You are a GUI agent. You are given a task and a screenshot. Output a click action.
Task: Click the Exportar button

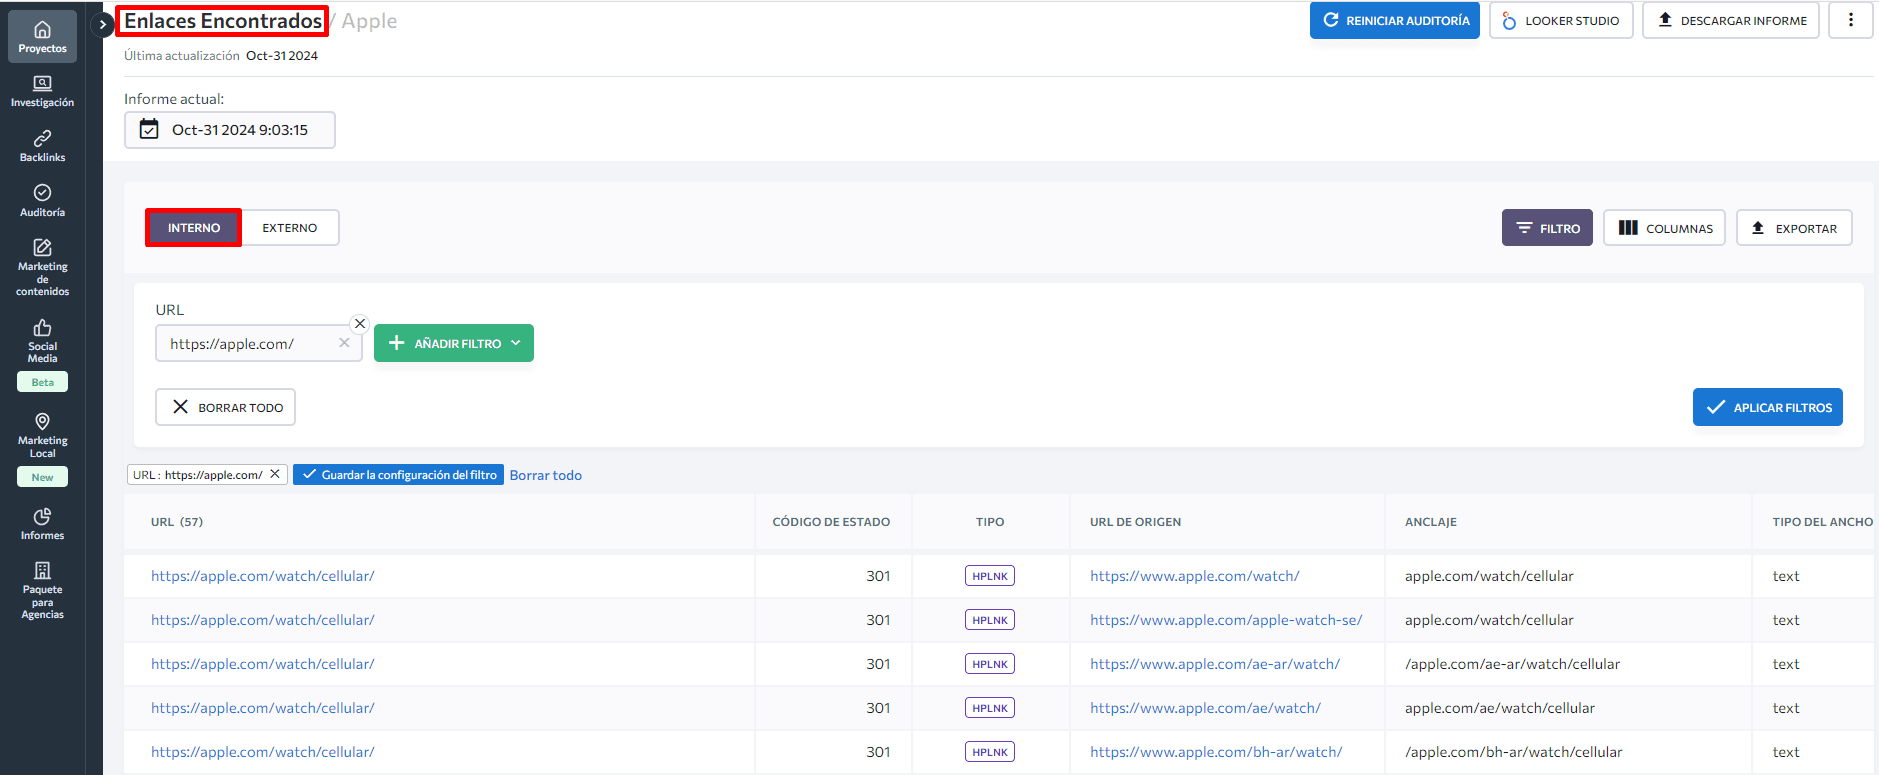click(x=1794, y=228)
